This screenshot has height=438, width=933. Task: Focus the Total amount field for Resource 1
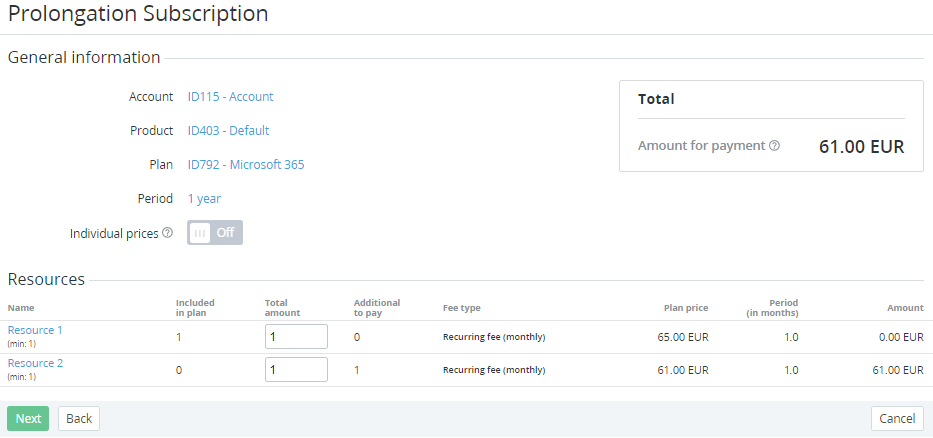point(296,337)
